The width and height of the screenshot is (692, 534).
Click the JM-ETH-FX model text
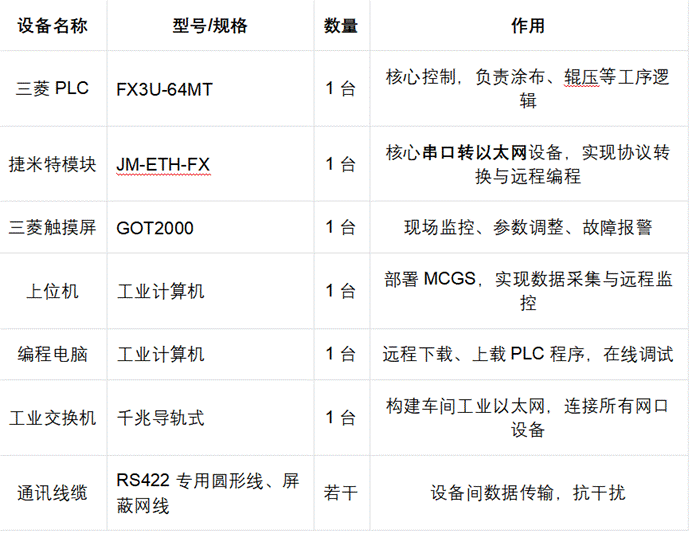163,165
